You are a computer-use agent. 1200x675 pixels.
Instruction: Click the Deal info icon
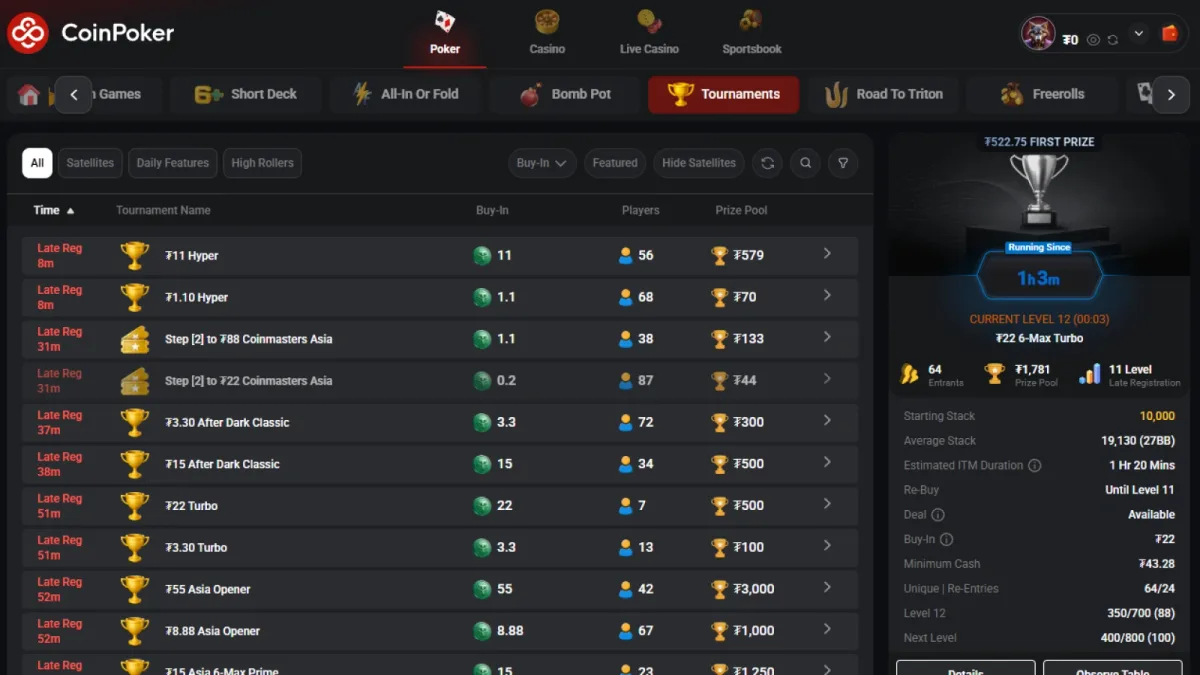click(938, 515)
